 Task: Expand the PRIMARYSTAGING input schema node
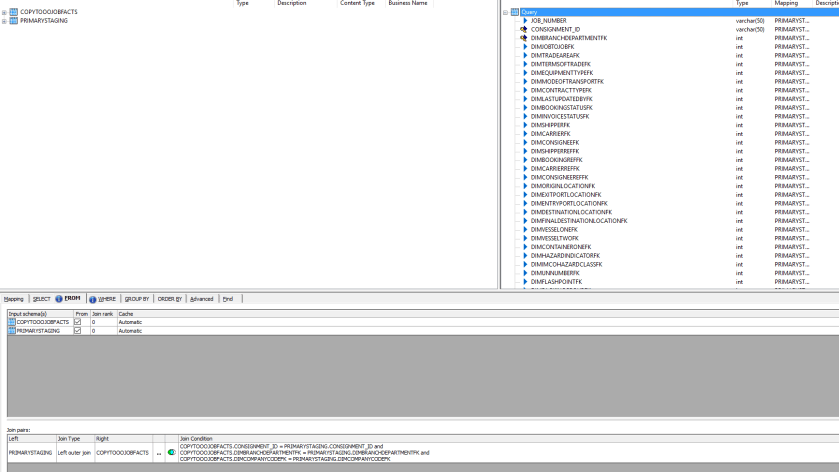pyautogui.click(x=4, y=20)
